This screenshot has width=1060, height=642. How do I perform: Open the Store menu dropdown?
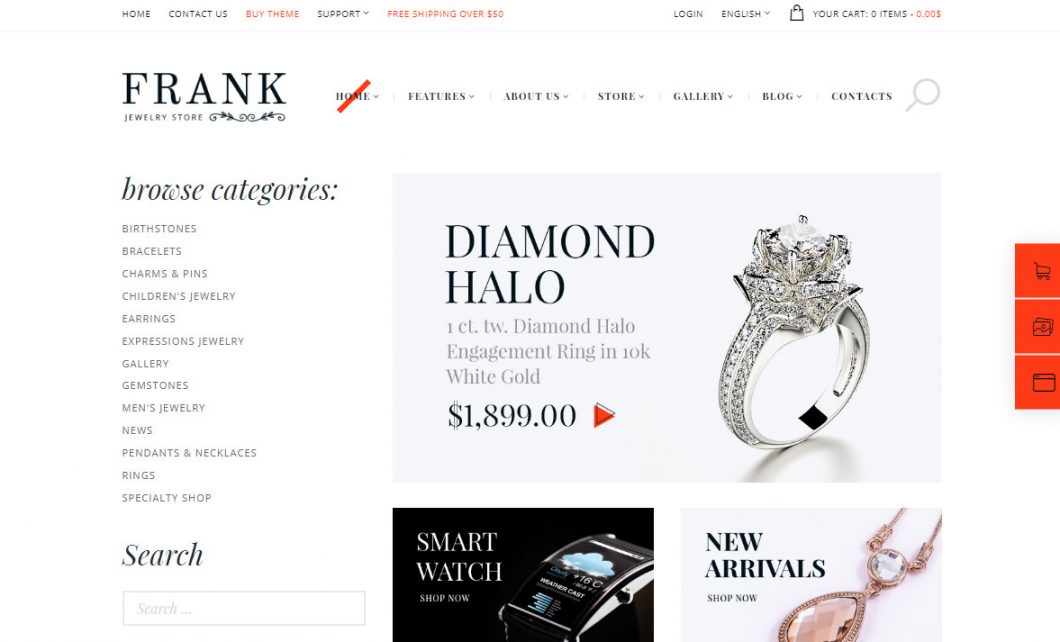[621, 97]
